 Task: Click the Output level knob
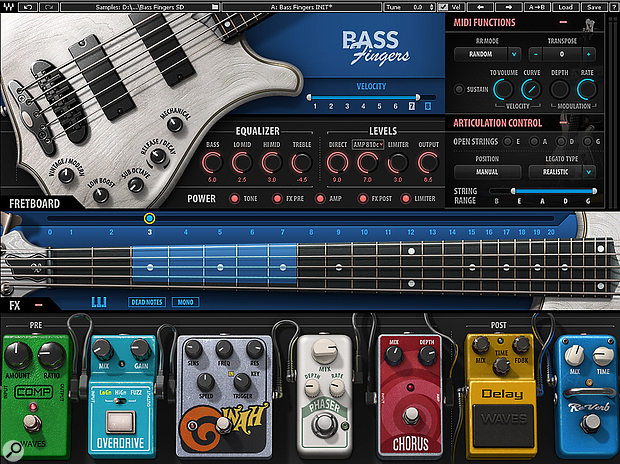[x=428, y=163]
